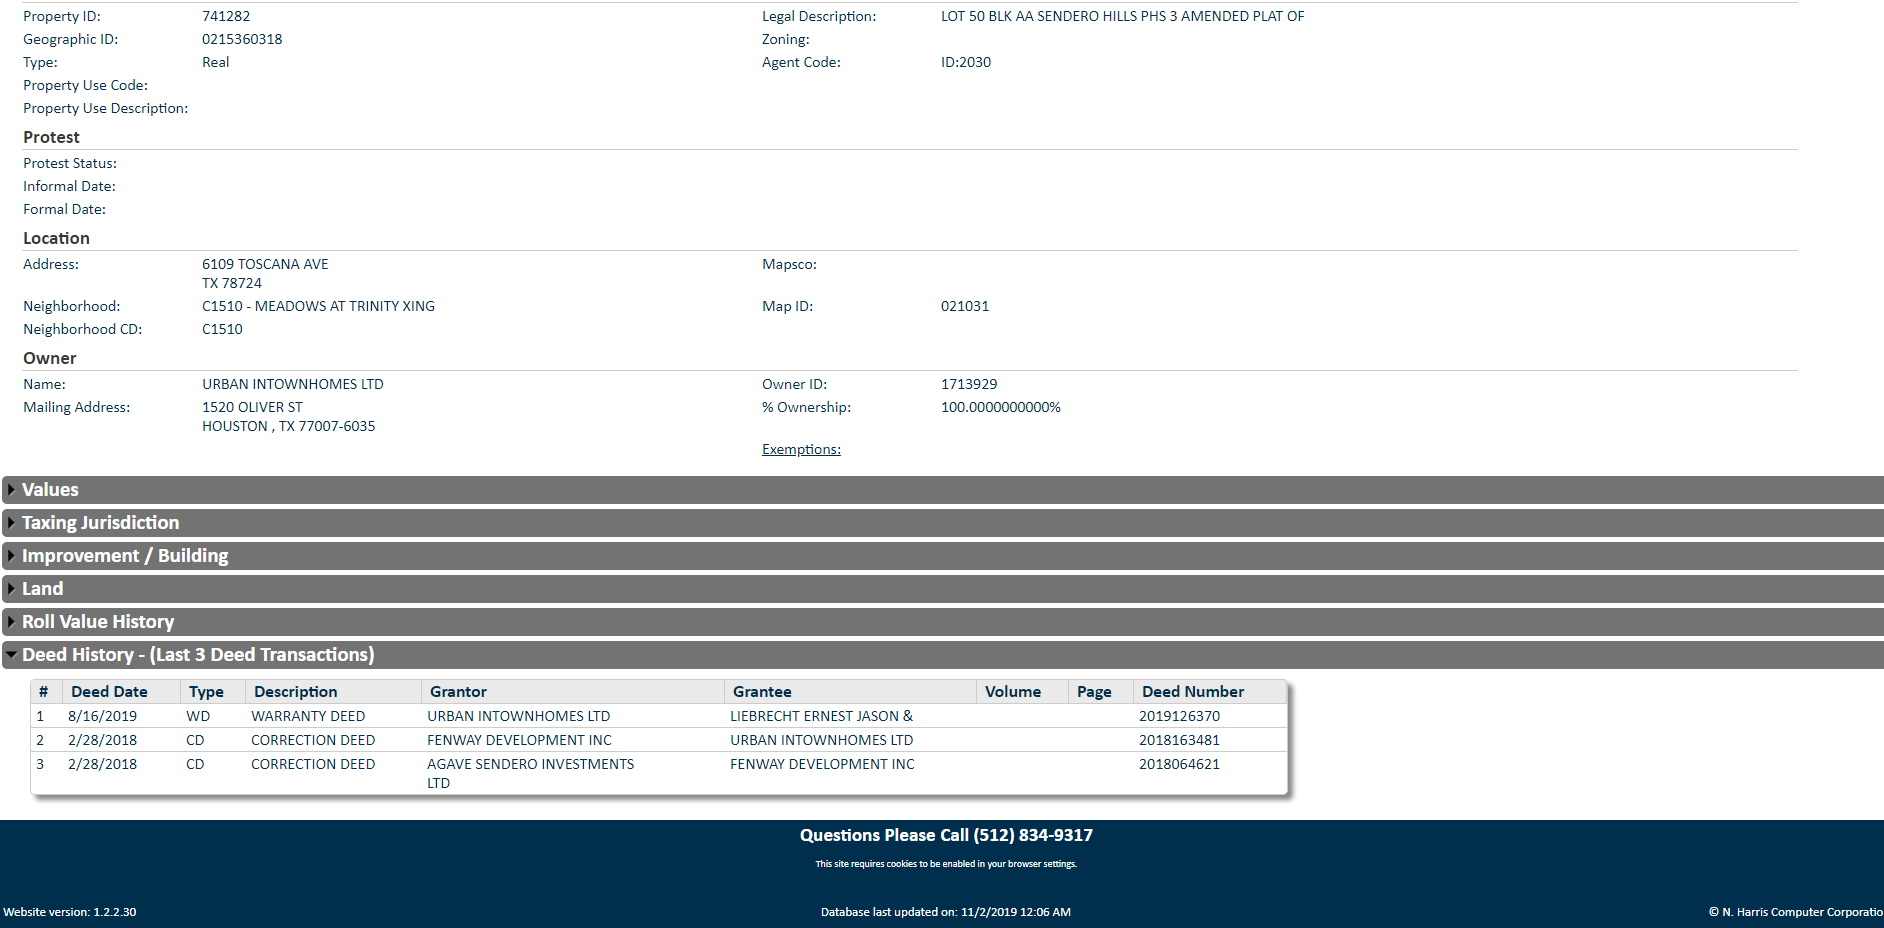Collapse the Deed History section
Screen dimensions: 1884x928
(942, 655)
